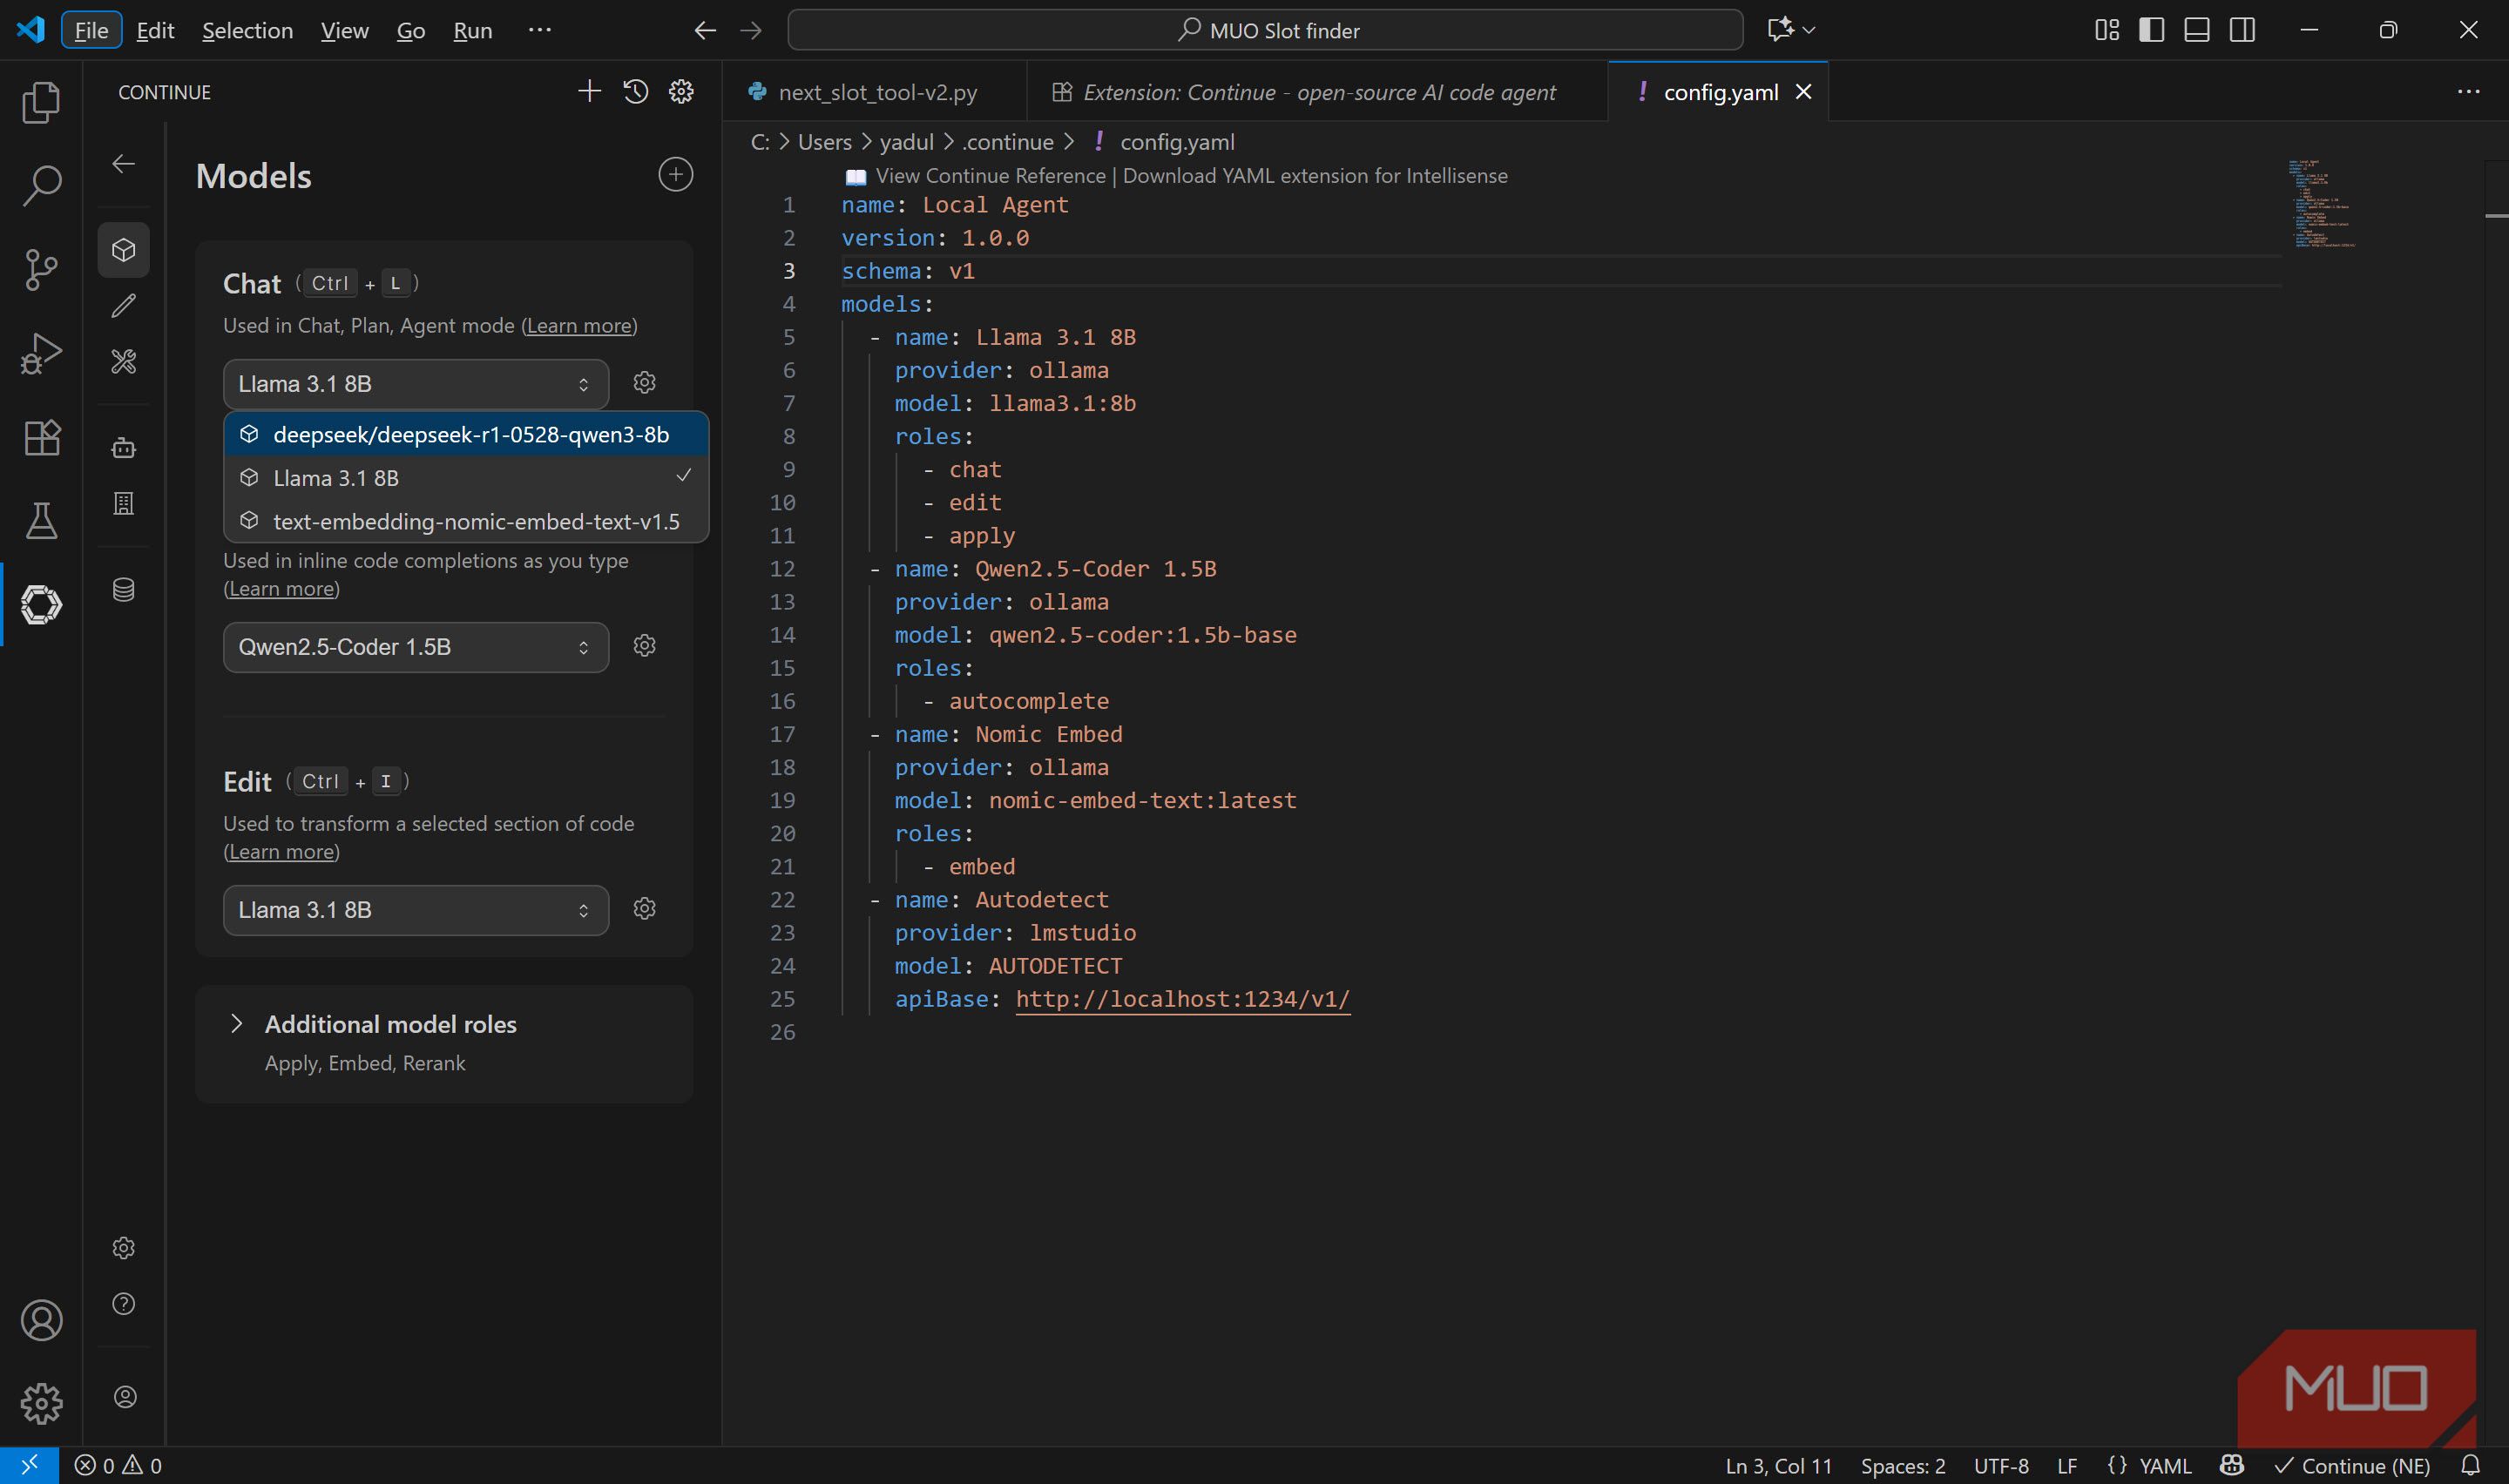Open the help question mark icon
The width and height of the screenshot is (2509, 1484).
124,1304
